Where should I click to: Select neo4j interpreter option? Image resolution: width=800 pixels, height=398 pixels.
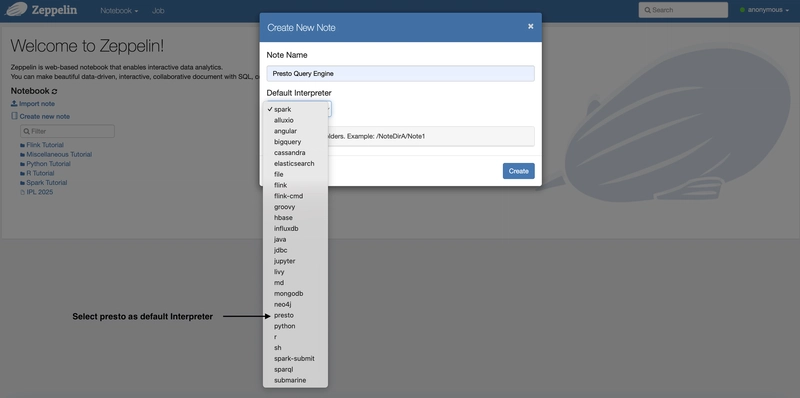[x=295, y=305]
